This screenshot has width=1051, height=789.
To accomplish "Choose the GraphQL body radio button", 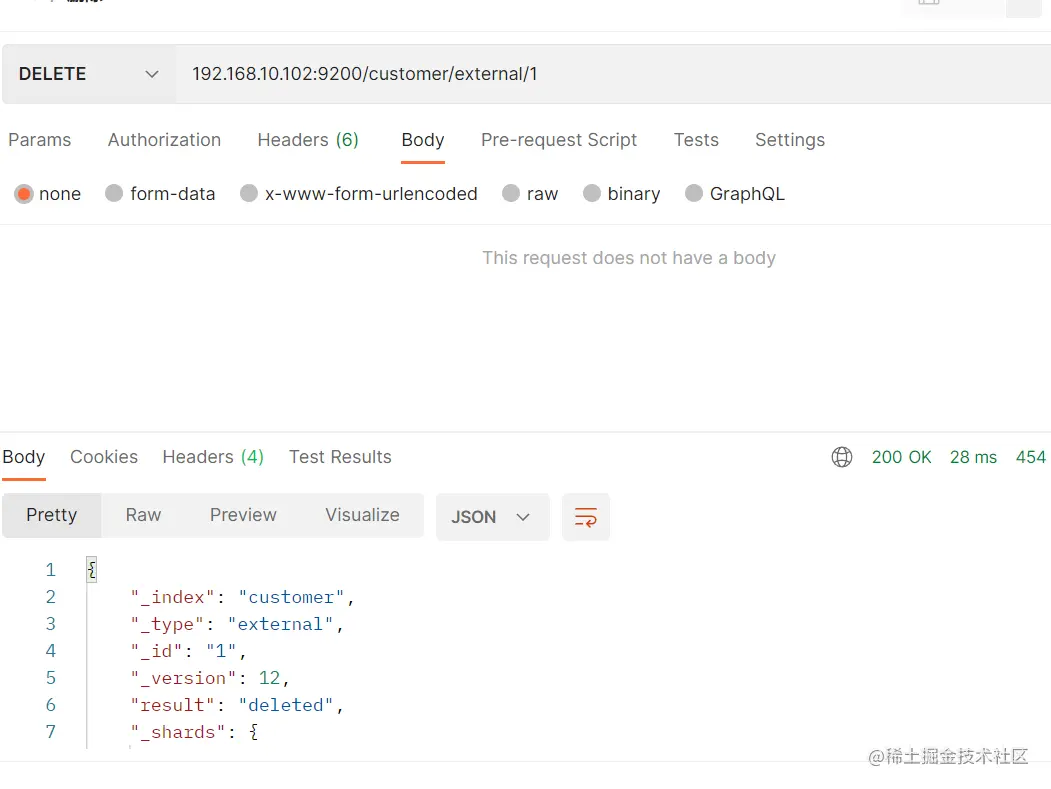I will [694, 194].
